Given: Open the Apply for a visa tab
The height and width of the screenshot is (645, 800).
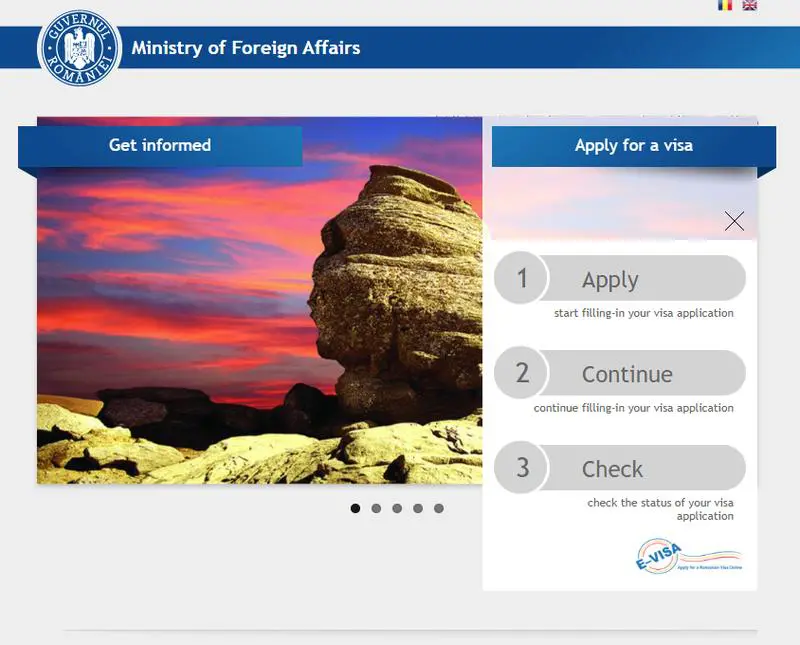Looking at the screenshot, I should point(634,146).
